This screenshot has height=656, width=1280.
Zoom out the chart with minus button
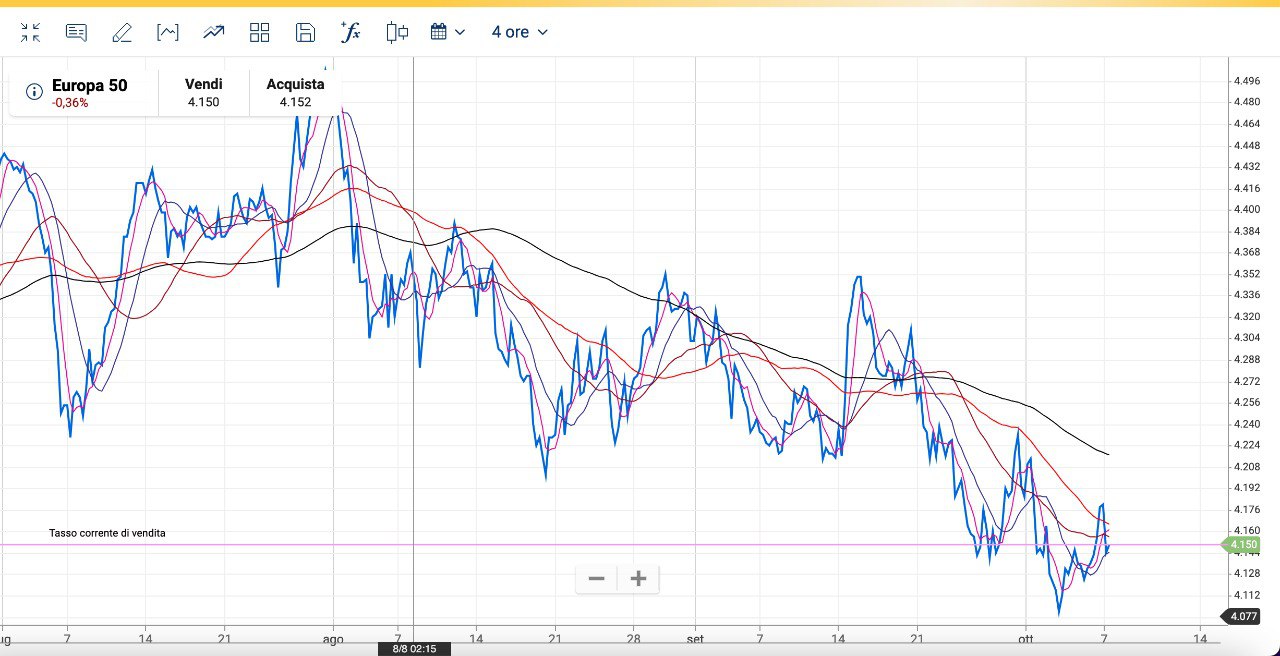tap(597, 578)
